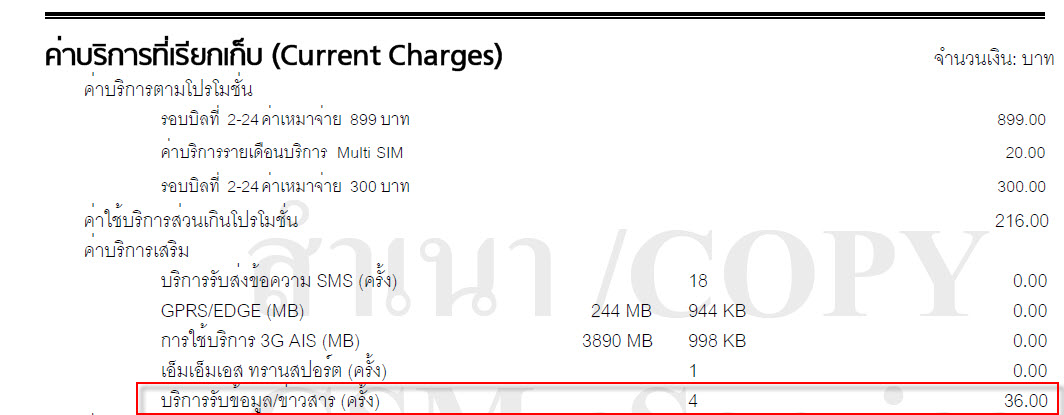Screen dimensions: 1064x415
Task: Click the currency unit label at top right
Action: point(994,58)
